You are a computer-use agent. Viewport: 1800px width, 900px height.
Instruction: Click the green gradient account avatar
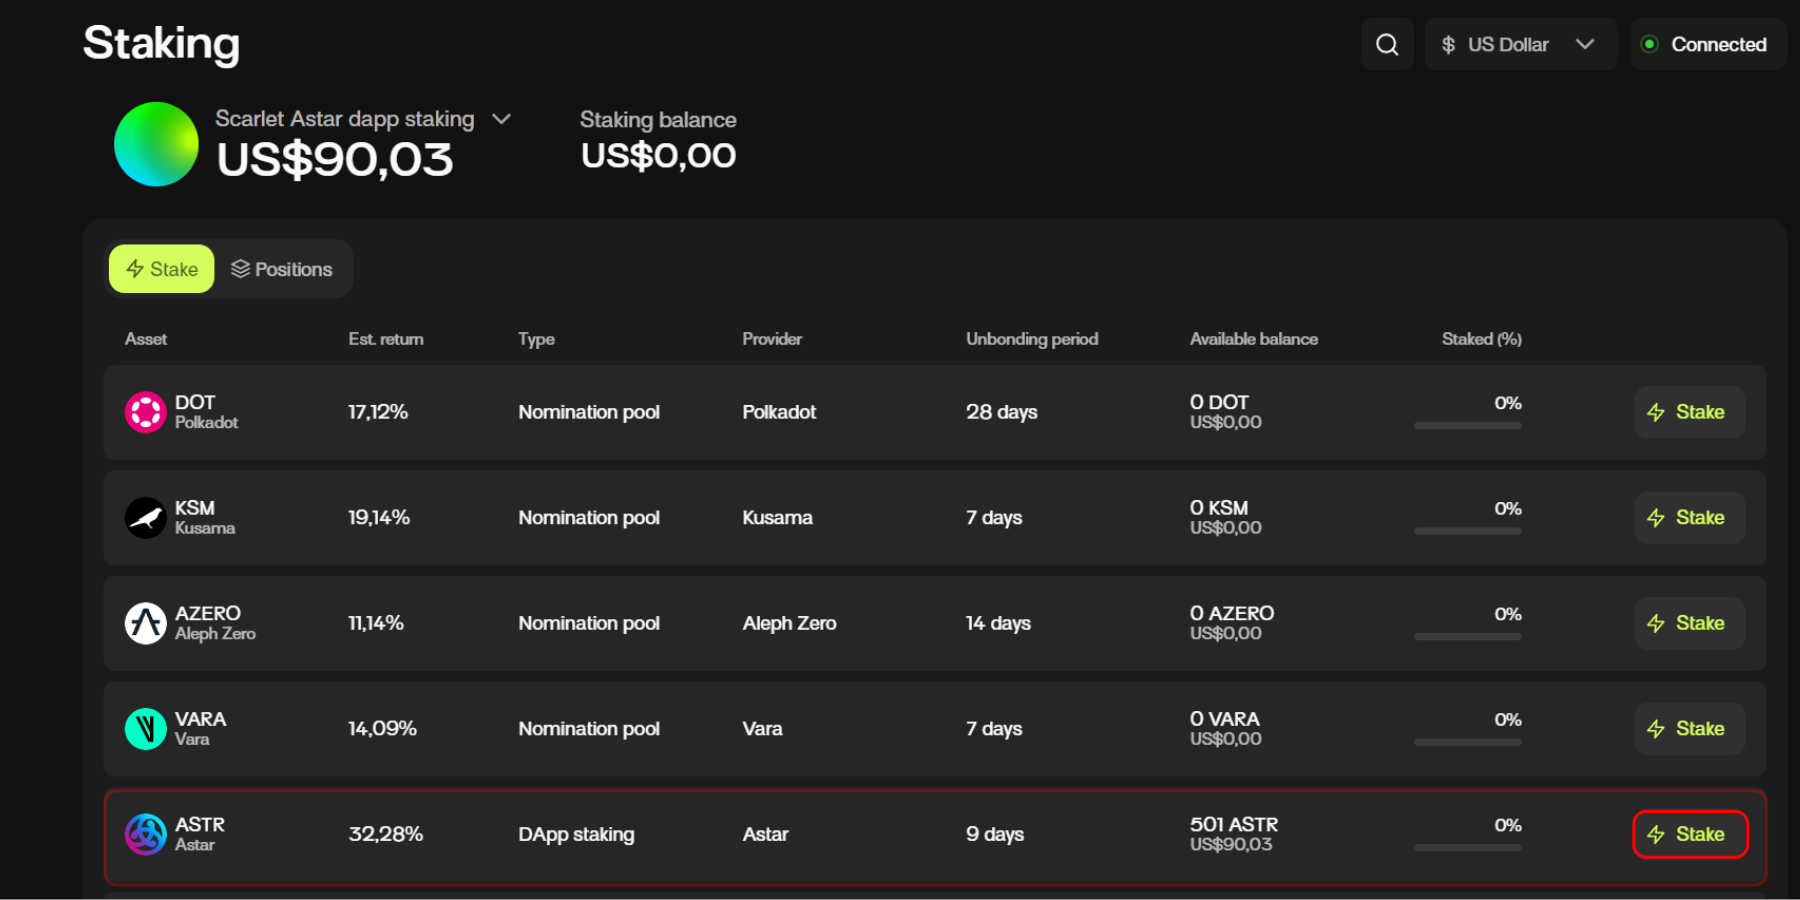click(156, 144)
